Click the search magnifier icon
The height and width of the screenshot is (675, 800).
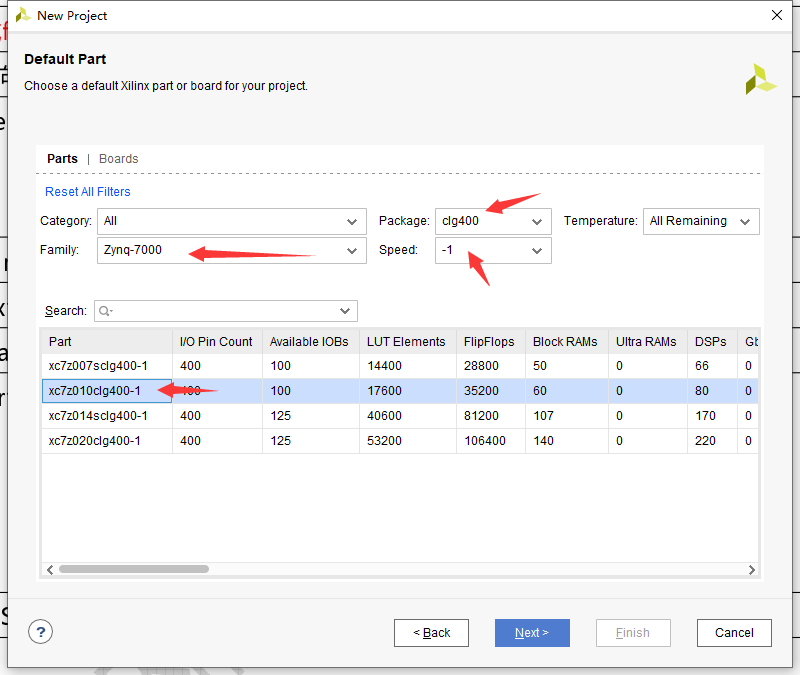click(x=105, y=311)
